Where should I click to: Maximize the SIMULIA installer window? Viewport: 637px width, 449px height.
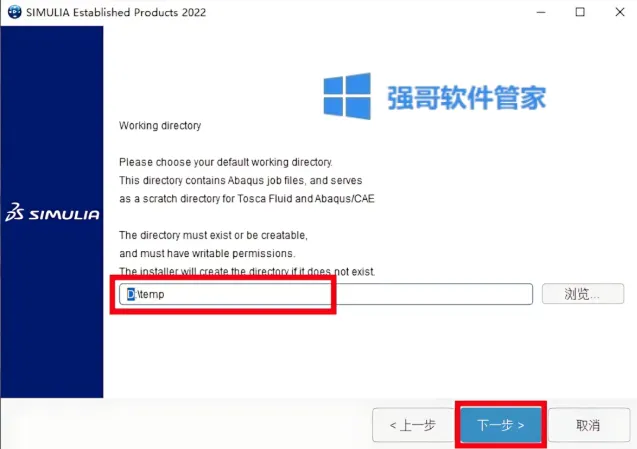click(x=580, y=12)
